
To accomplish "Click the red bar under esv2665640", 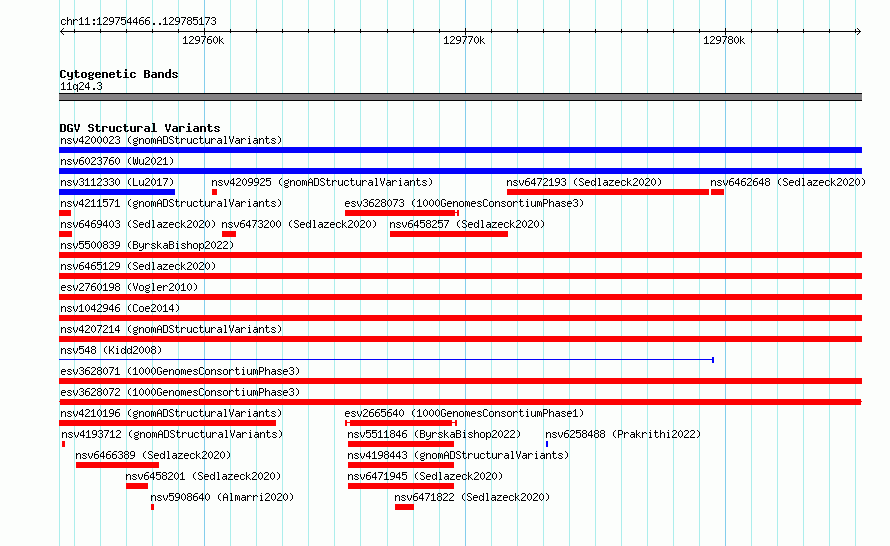I will click(401, 423).
